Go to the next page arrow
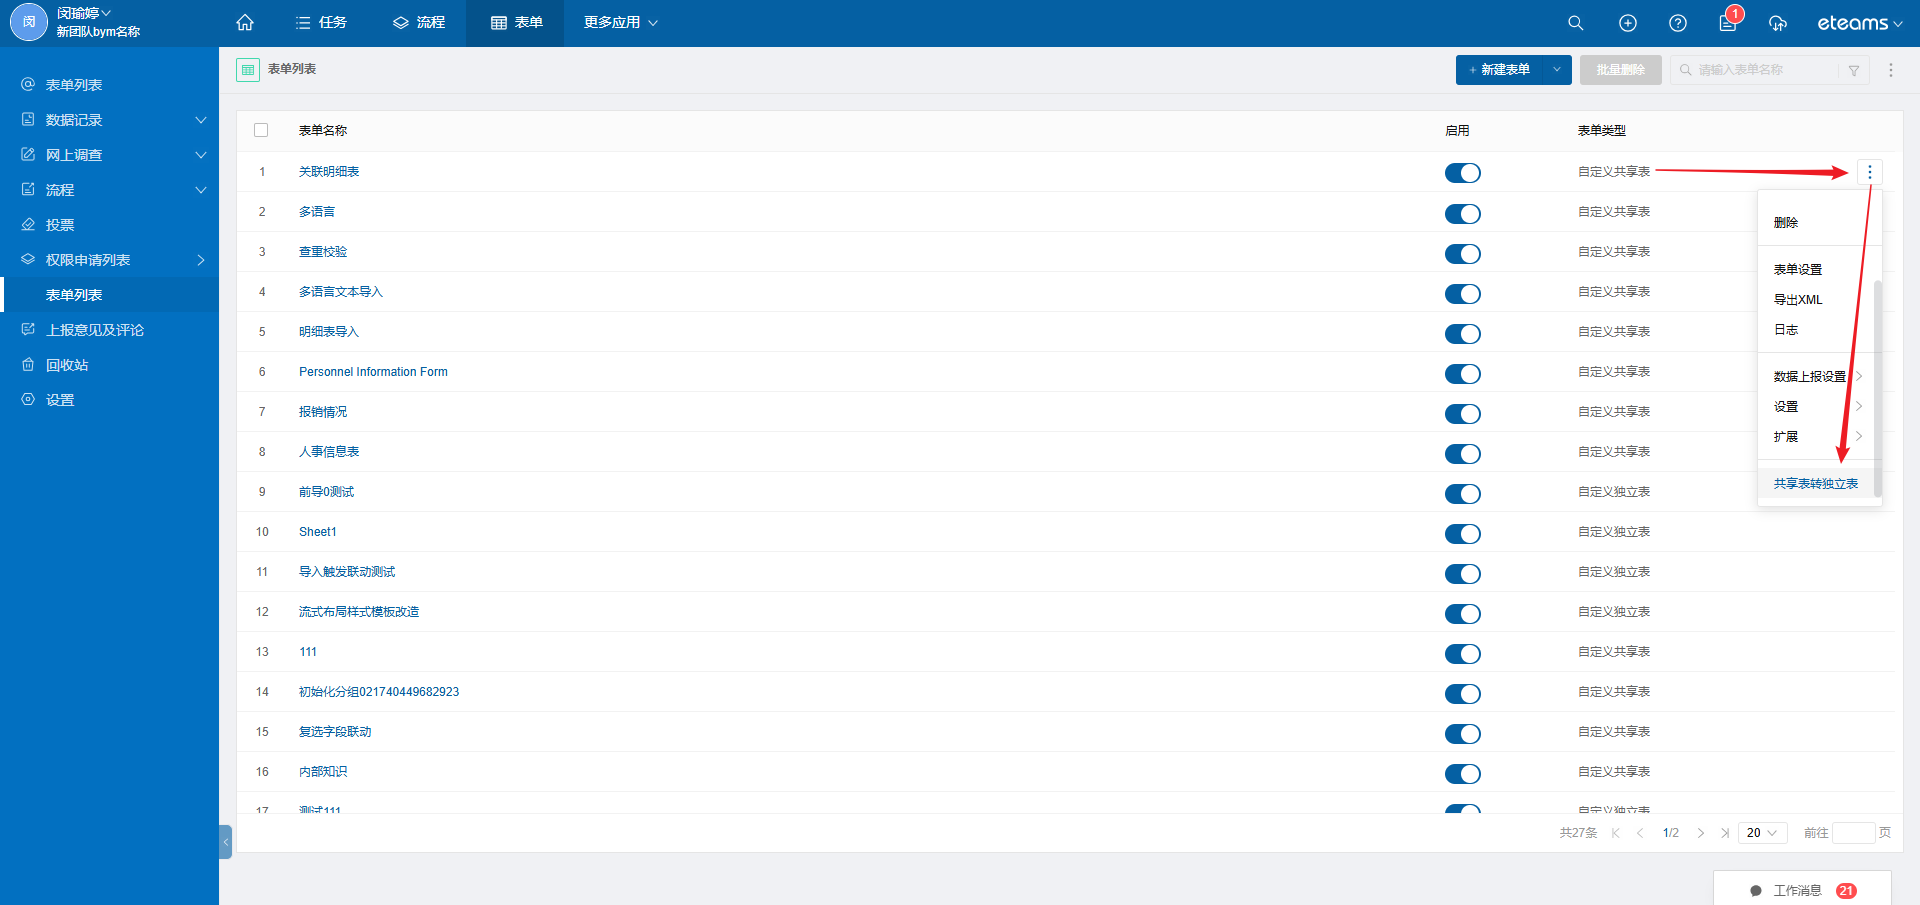This screenshot has height=905, width=1920. pyautogui.click(x=1700, y=833)
